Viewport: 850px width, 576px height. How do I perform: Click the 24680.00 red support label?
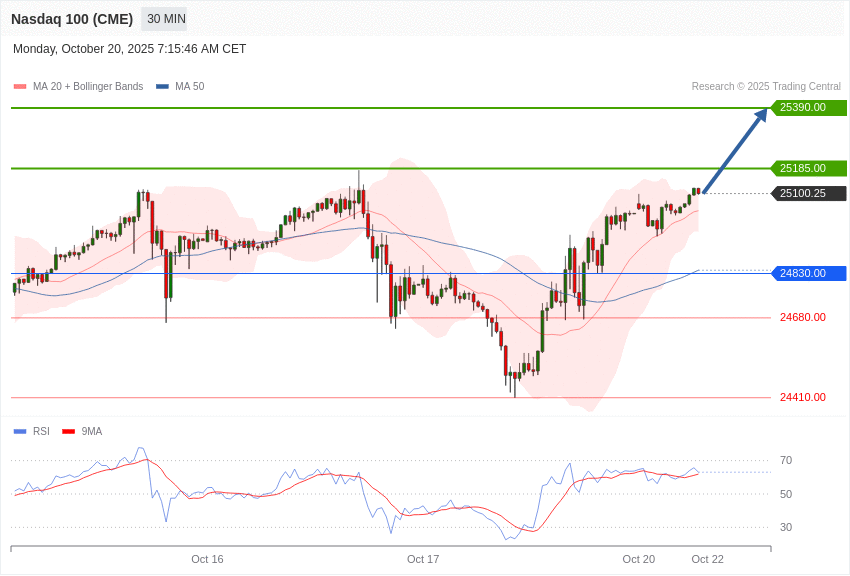click(x=803, y=317)
